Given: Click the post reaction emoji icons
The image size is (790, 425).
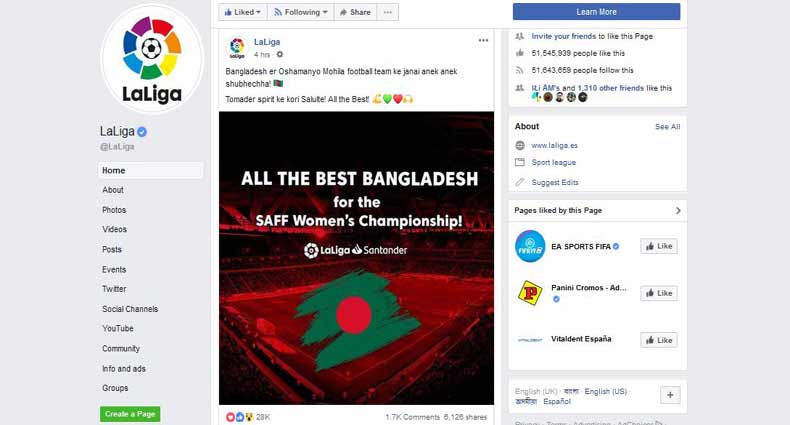Looking at the screenshot, I should [x=240, y=416].
